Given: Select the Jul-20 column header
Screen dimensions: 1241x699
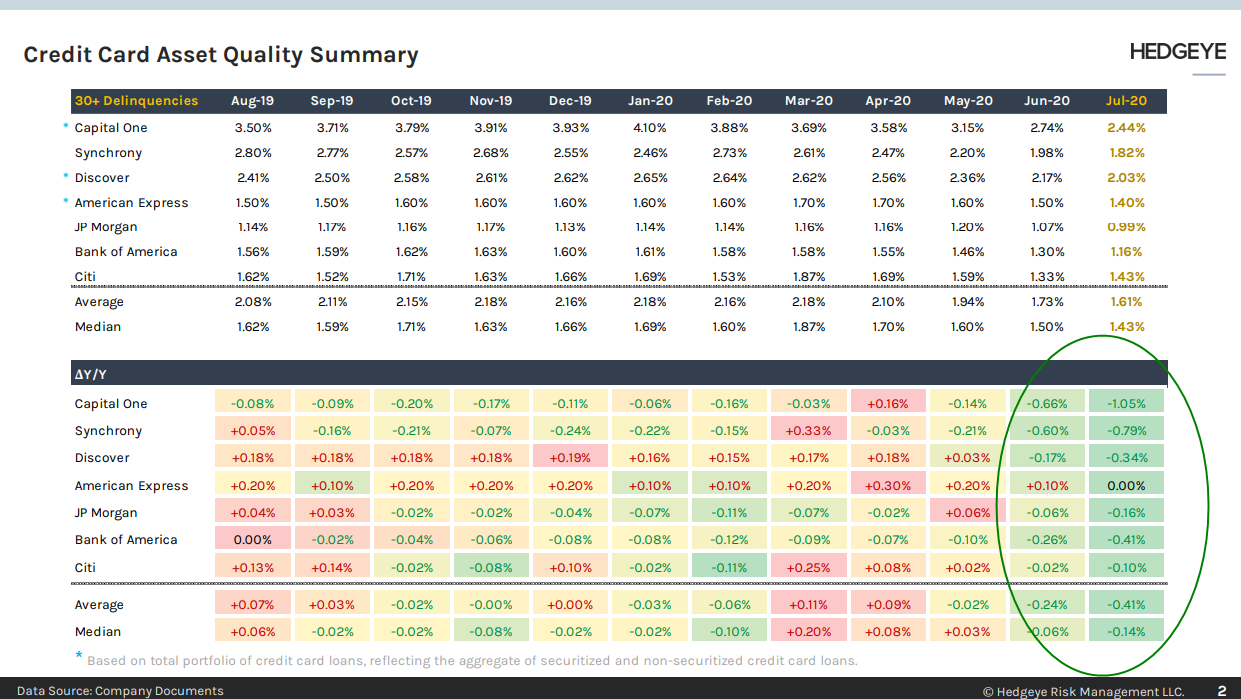Looking at the screenshot, I should pyautogui.click(x=1126, y=101).
